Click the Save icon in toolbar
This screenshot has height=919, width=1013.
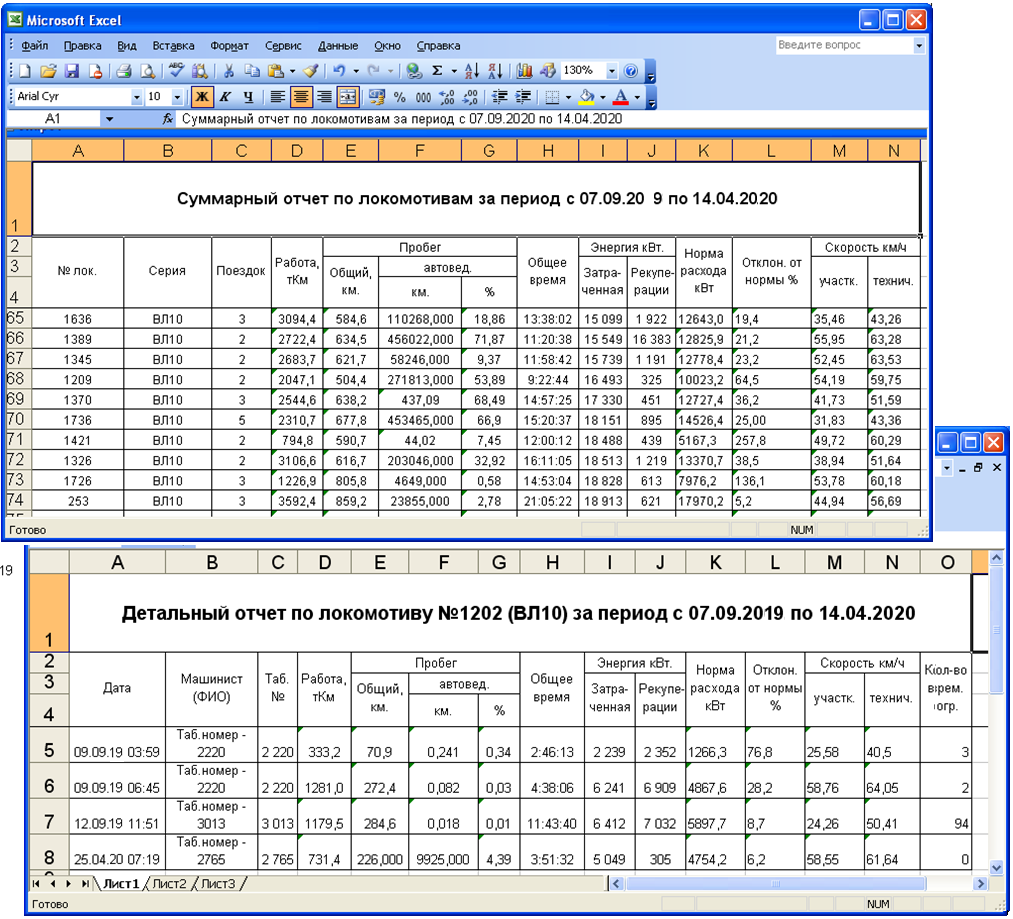point(71,72)
